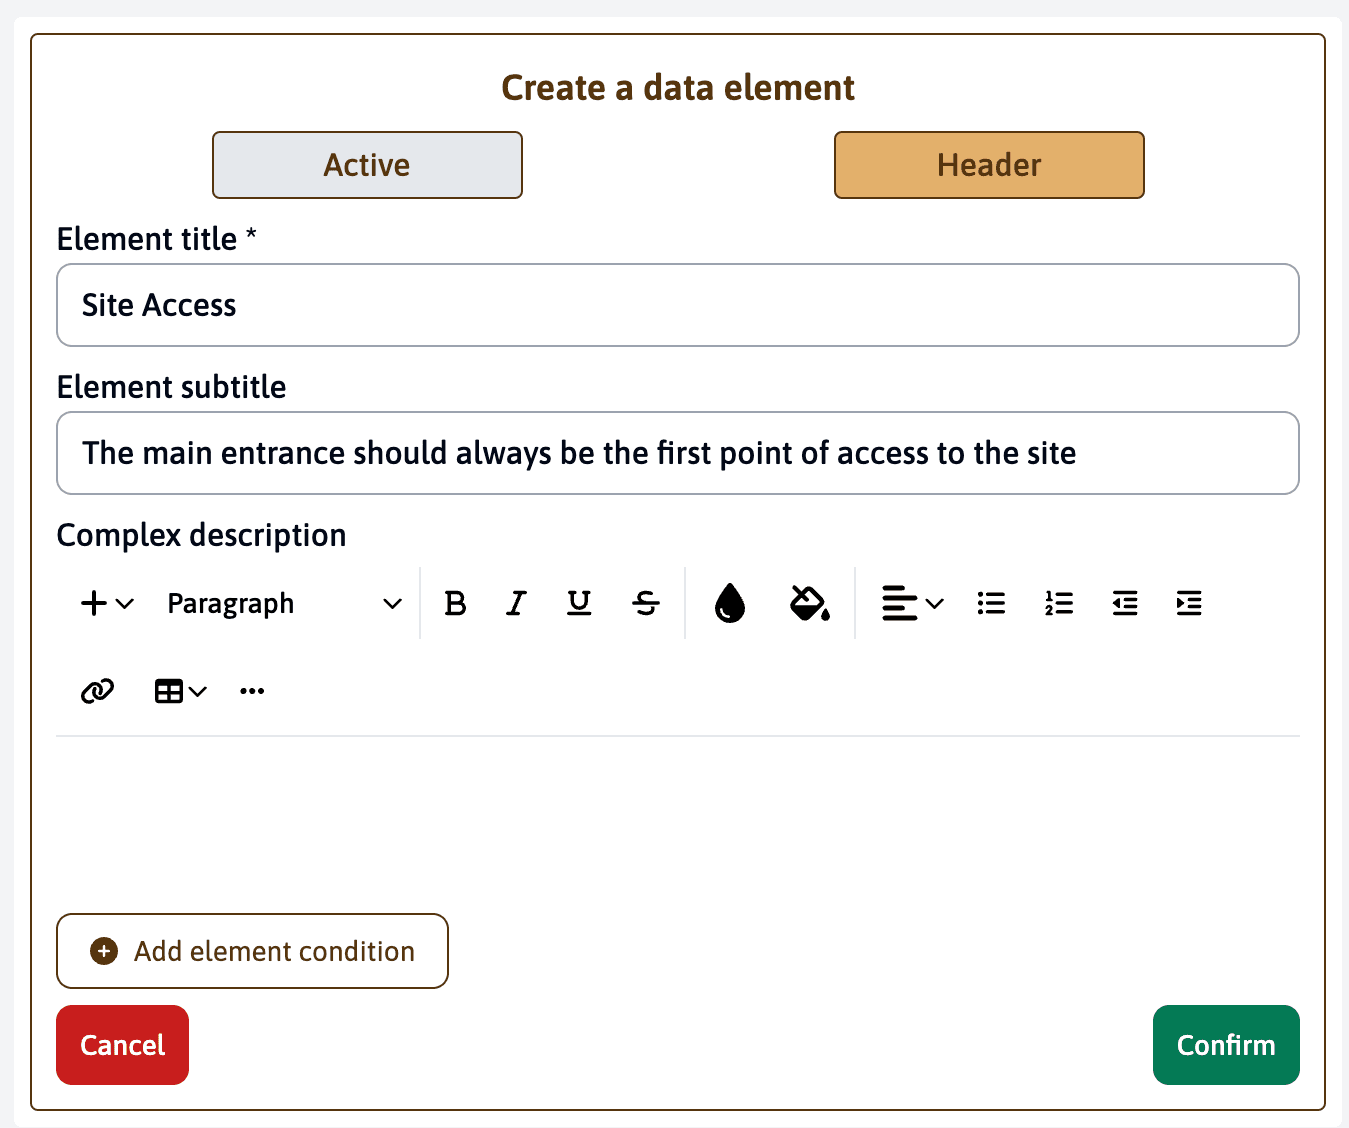The image size is (1349, 1128).
Task: Click into the Element title field
Action: point(677,305)
